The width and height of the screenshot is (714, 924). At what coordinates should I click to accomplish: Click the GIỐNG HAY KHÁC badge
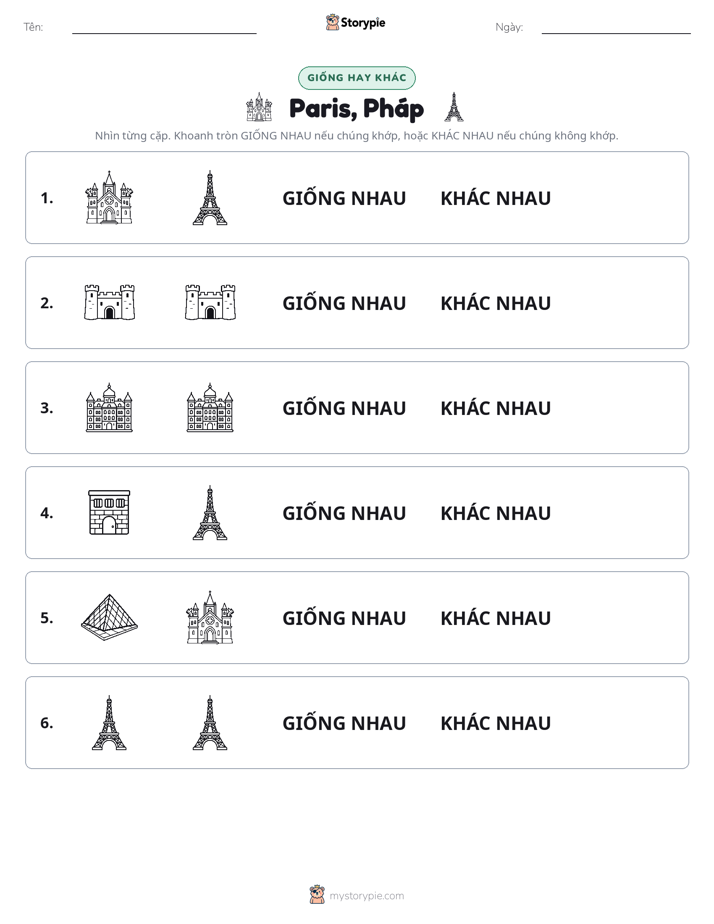(x=356, y=78)
